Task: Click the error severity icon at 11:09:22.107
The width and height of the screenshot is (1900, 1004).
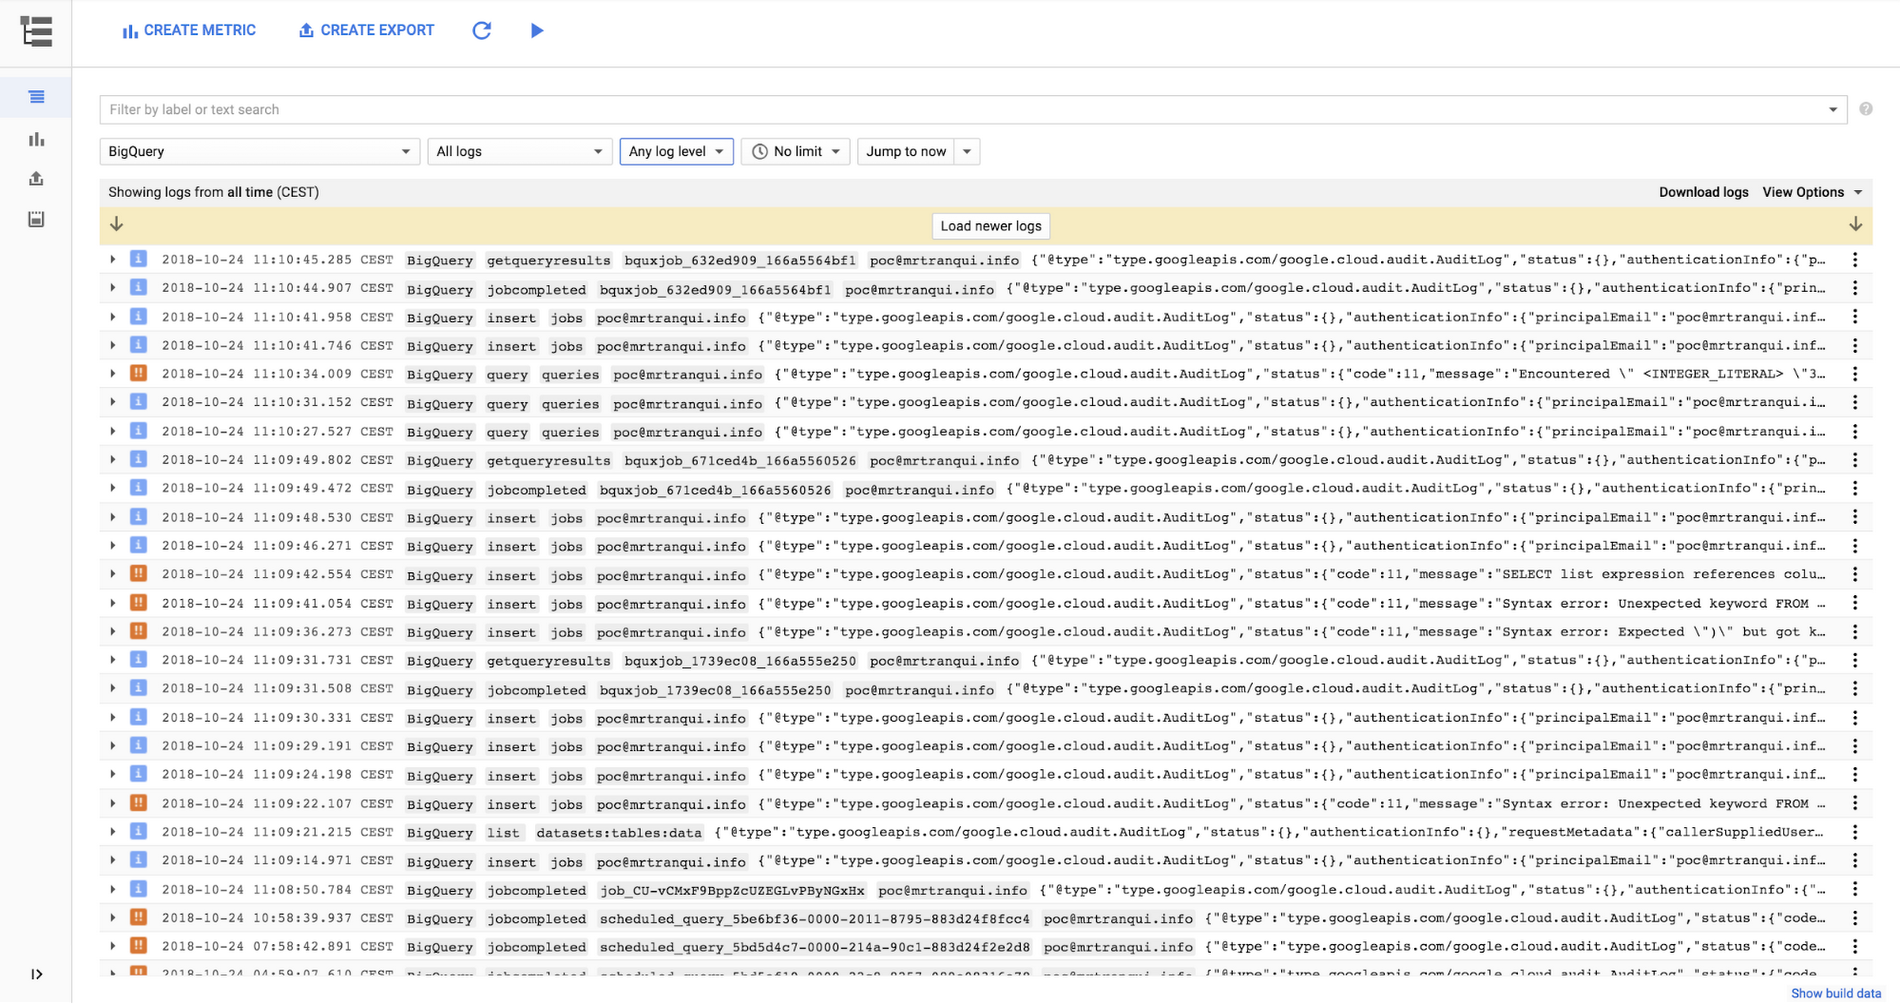Action: click(139, 803)
